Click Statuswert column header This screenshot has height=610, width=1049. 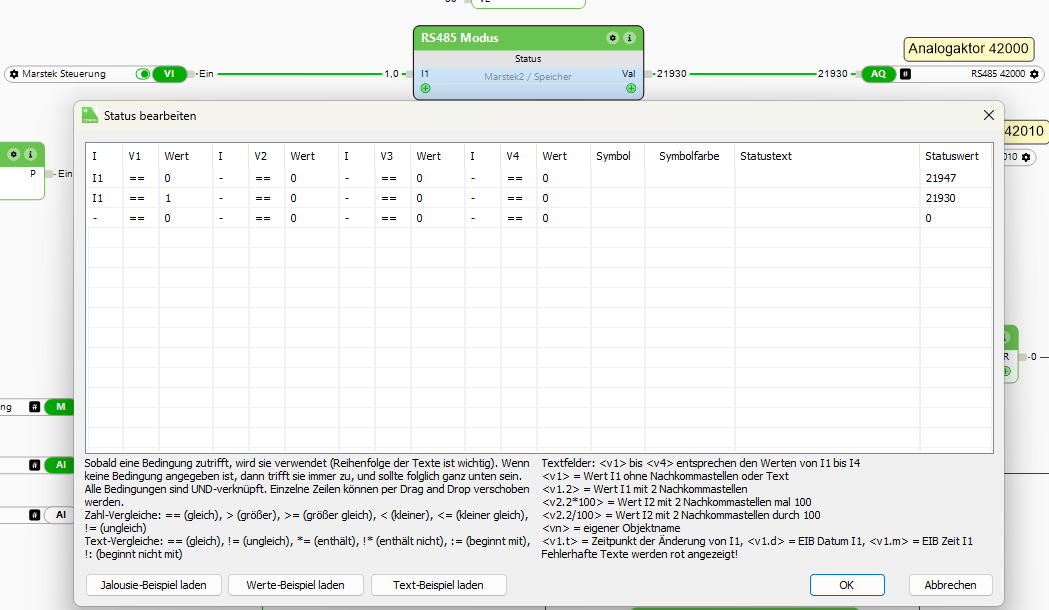955,156
